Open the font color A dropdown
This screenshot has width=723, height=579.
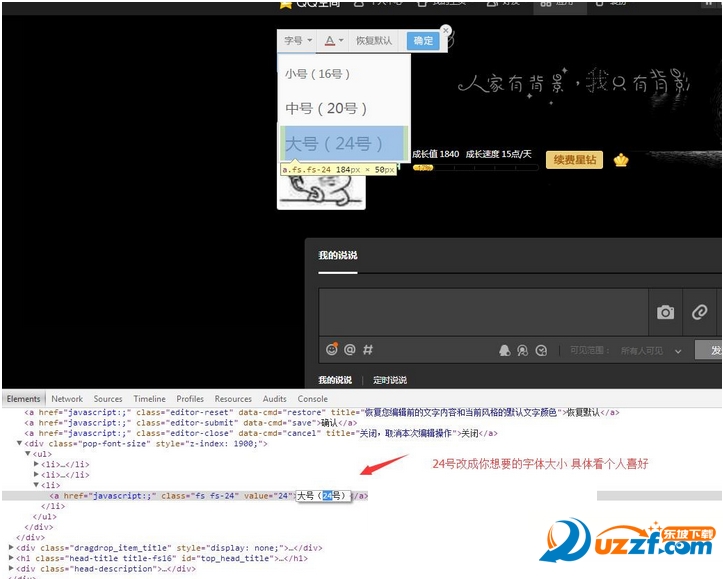click(334, 41)
